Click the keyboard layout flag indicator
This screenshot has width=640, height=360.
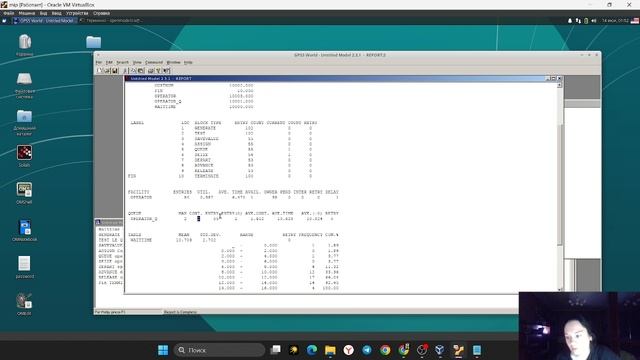(635, 20)
